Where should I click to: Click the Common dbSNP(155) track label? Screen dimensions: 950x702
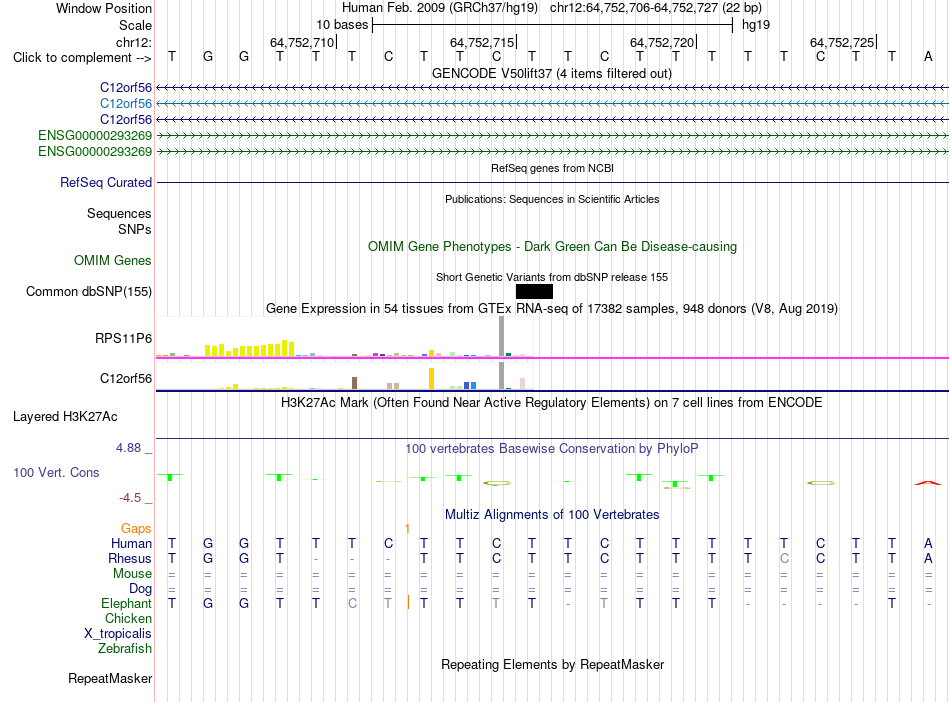pyautogui.click(x=88, y=291)
